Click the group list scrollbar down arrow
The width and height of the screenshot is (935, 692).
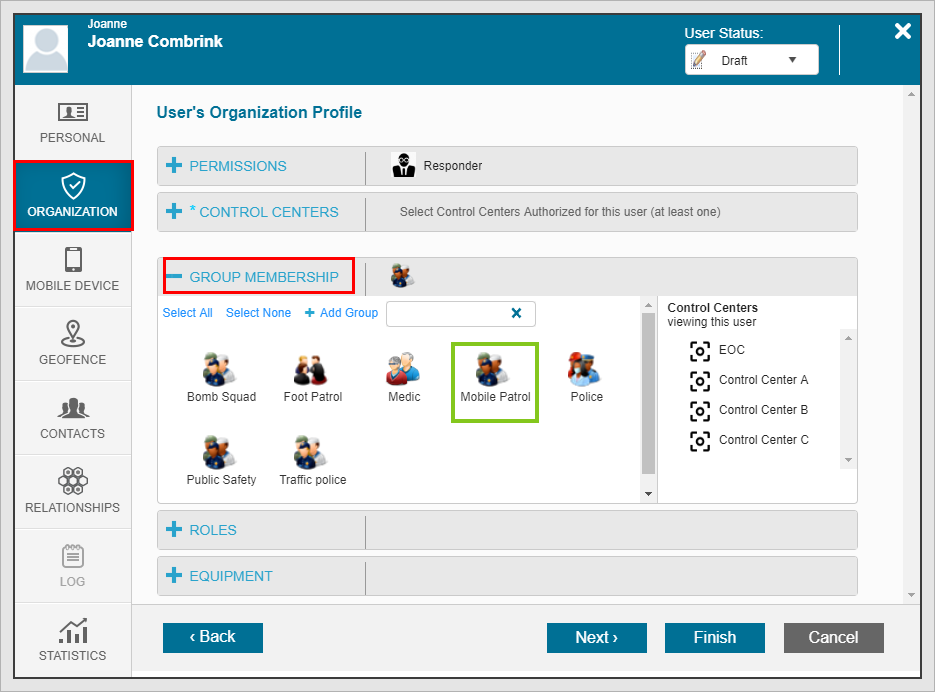pyautogui.click(x=648, y=494)
